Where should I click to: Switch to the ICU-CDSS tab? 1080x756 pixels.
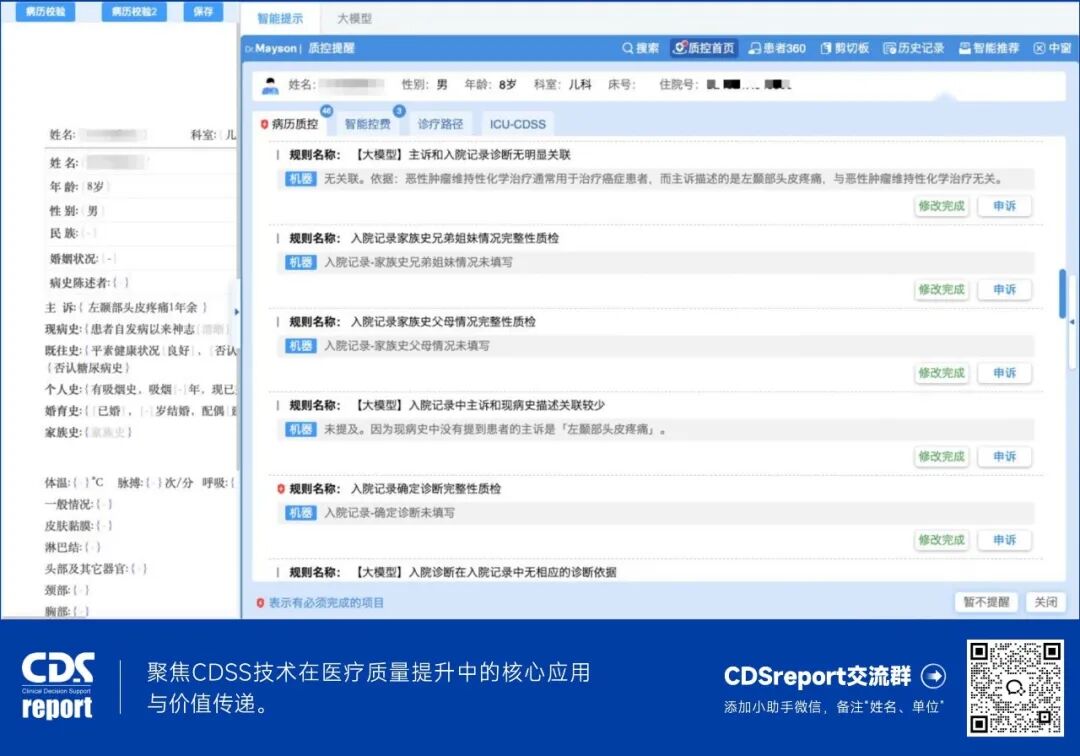tap(516, 124)
